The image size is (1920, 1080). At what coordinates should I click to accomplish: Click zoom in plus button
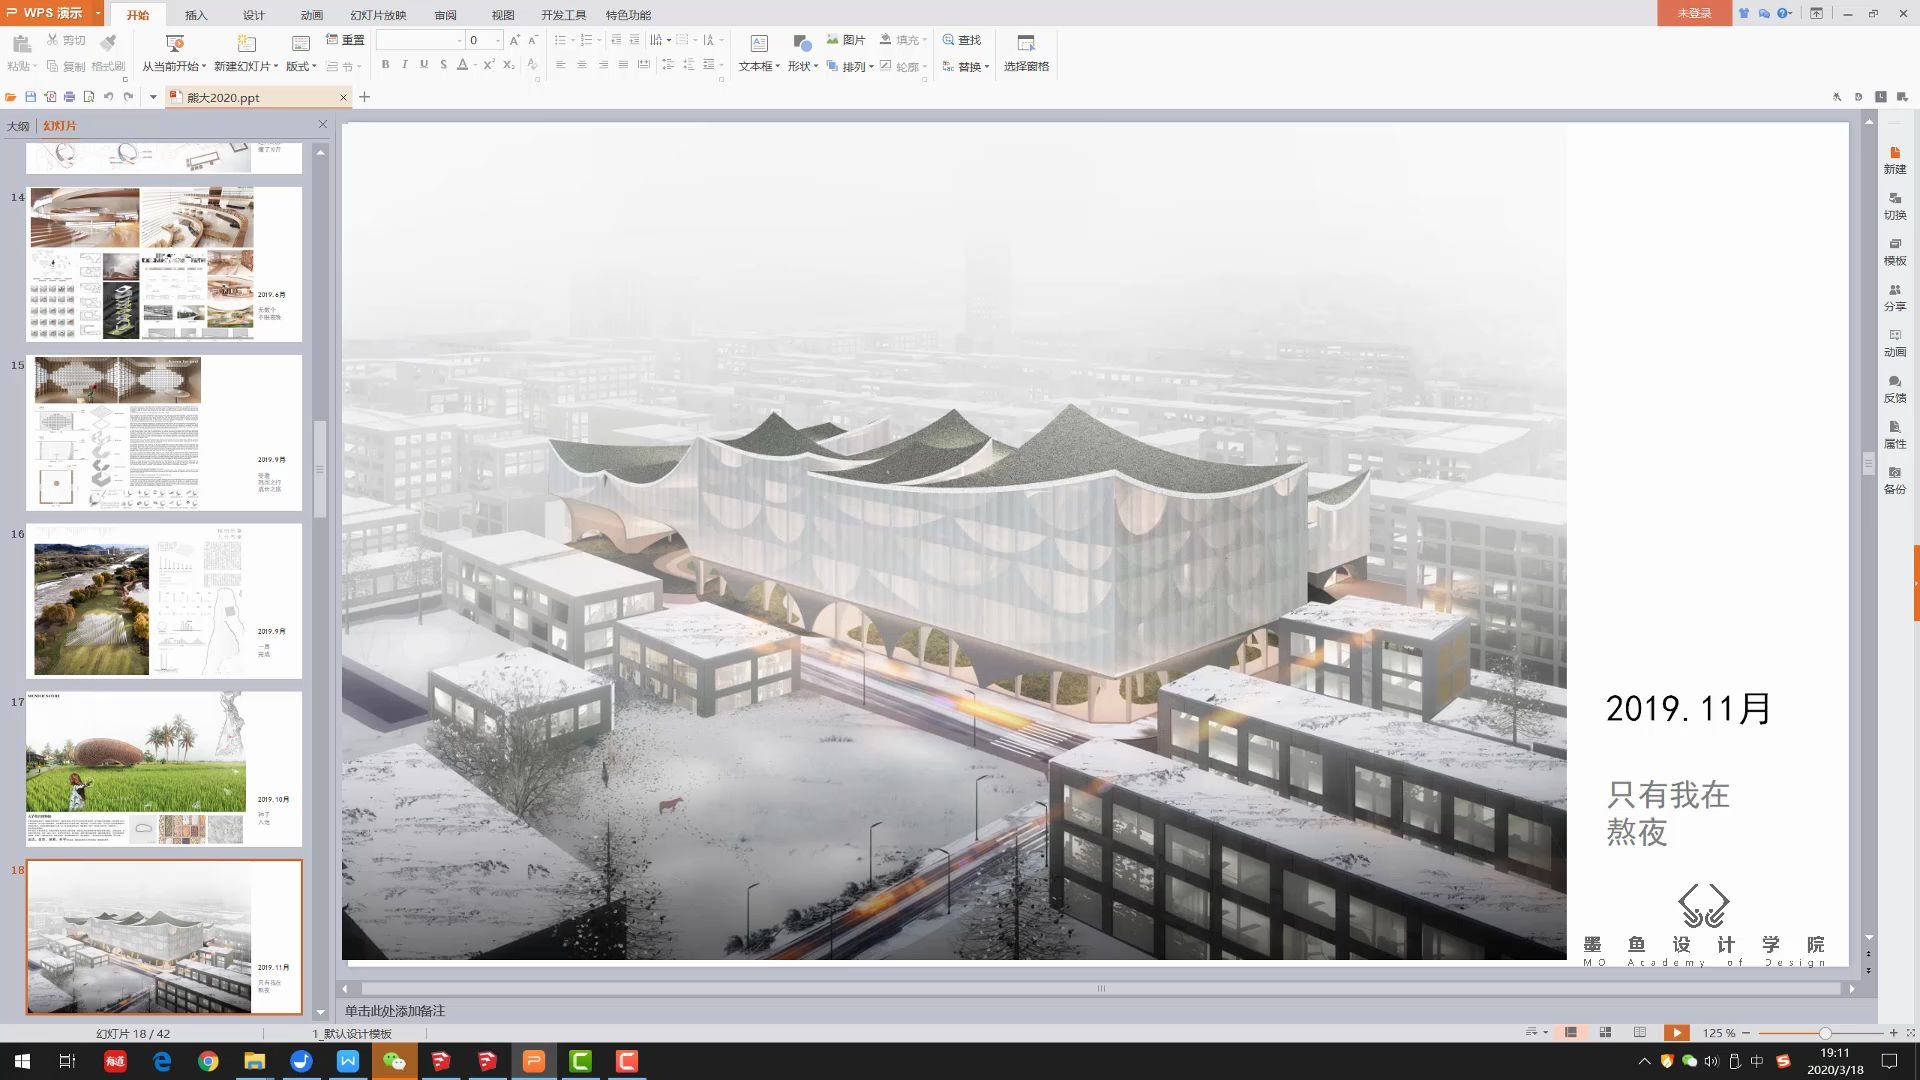tap(1893, 1033)
